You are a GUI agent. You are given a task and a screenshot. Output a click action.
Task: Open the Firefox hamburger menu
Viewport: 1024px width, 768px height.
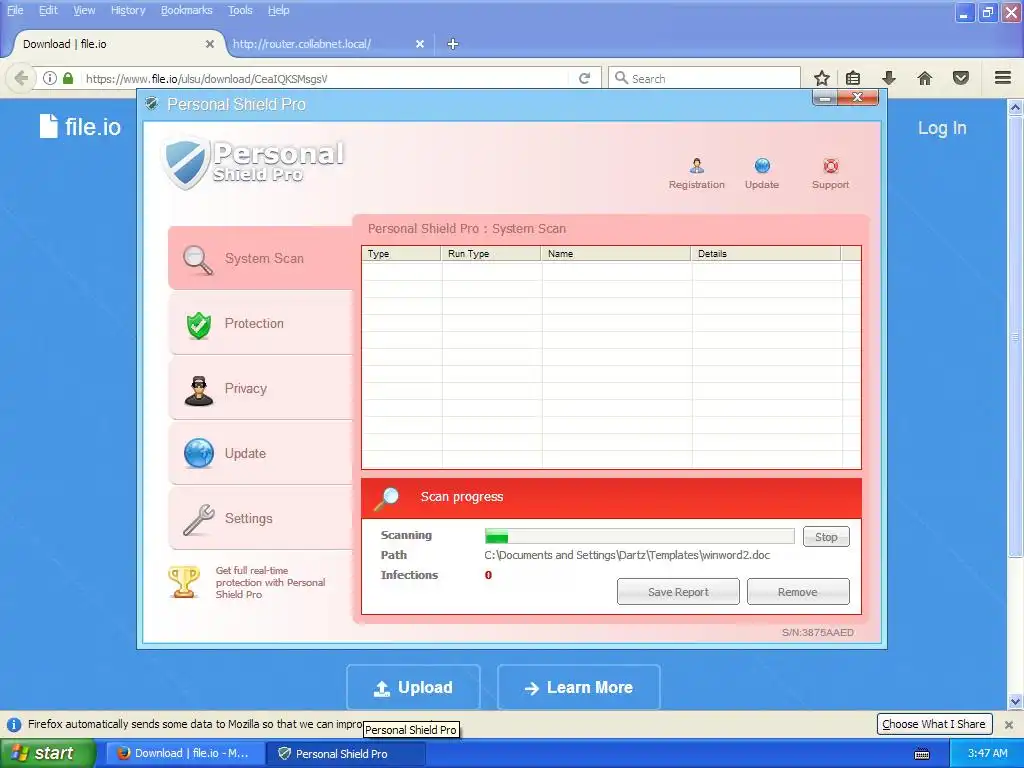(x=1003, y=78)
